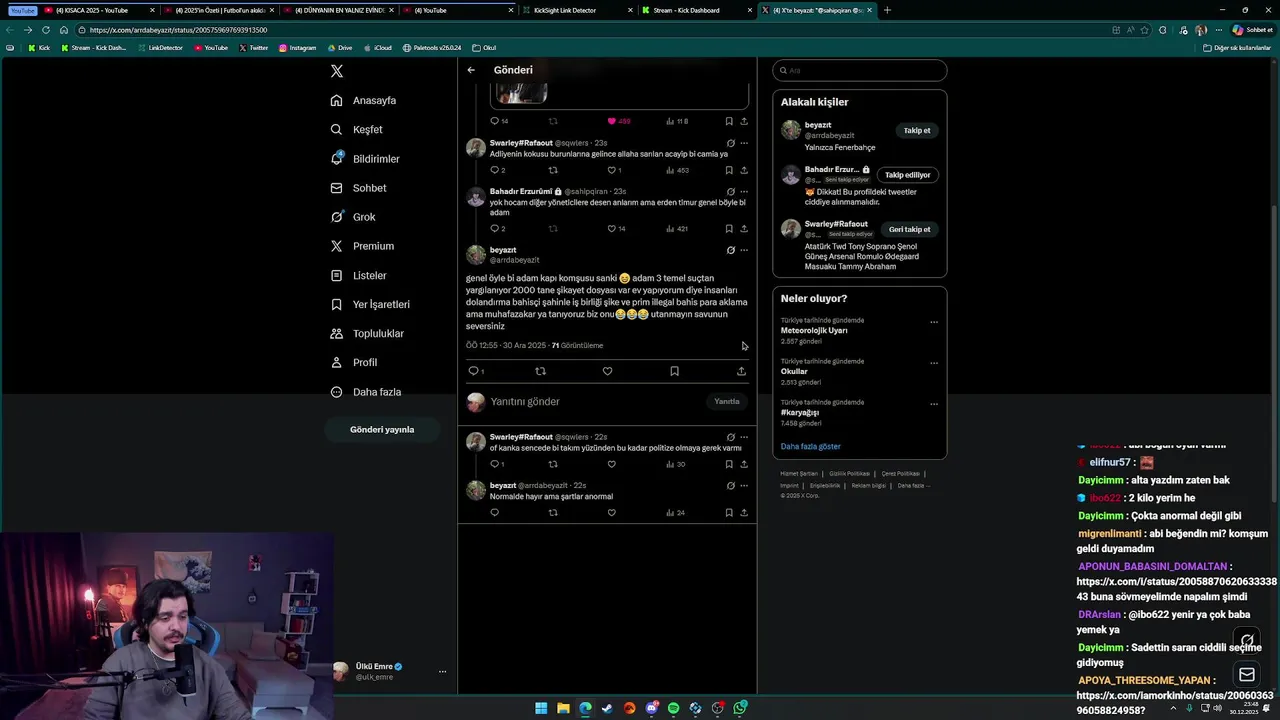Open more options for Okullar trend
Viewport: 1280px width, 720px height.
point(934,363)
